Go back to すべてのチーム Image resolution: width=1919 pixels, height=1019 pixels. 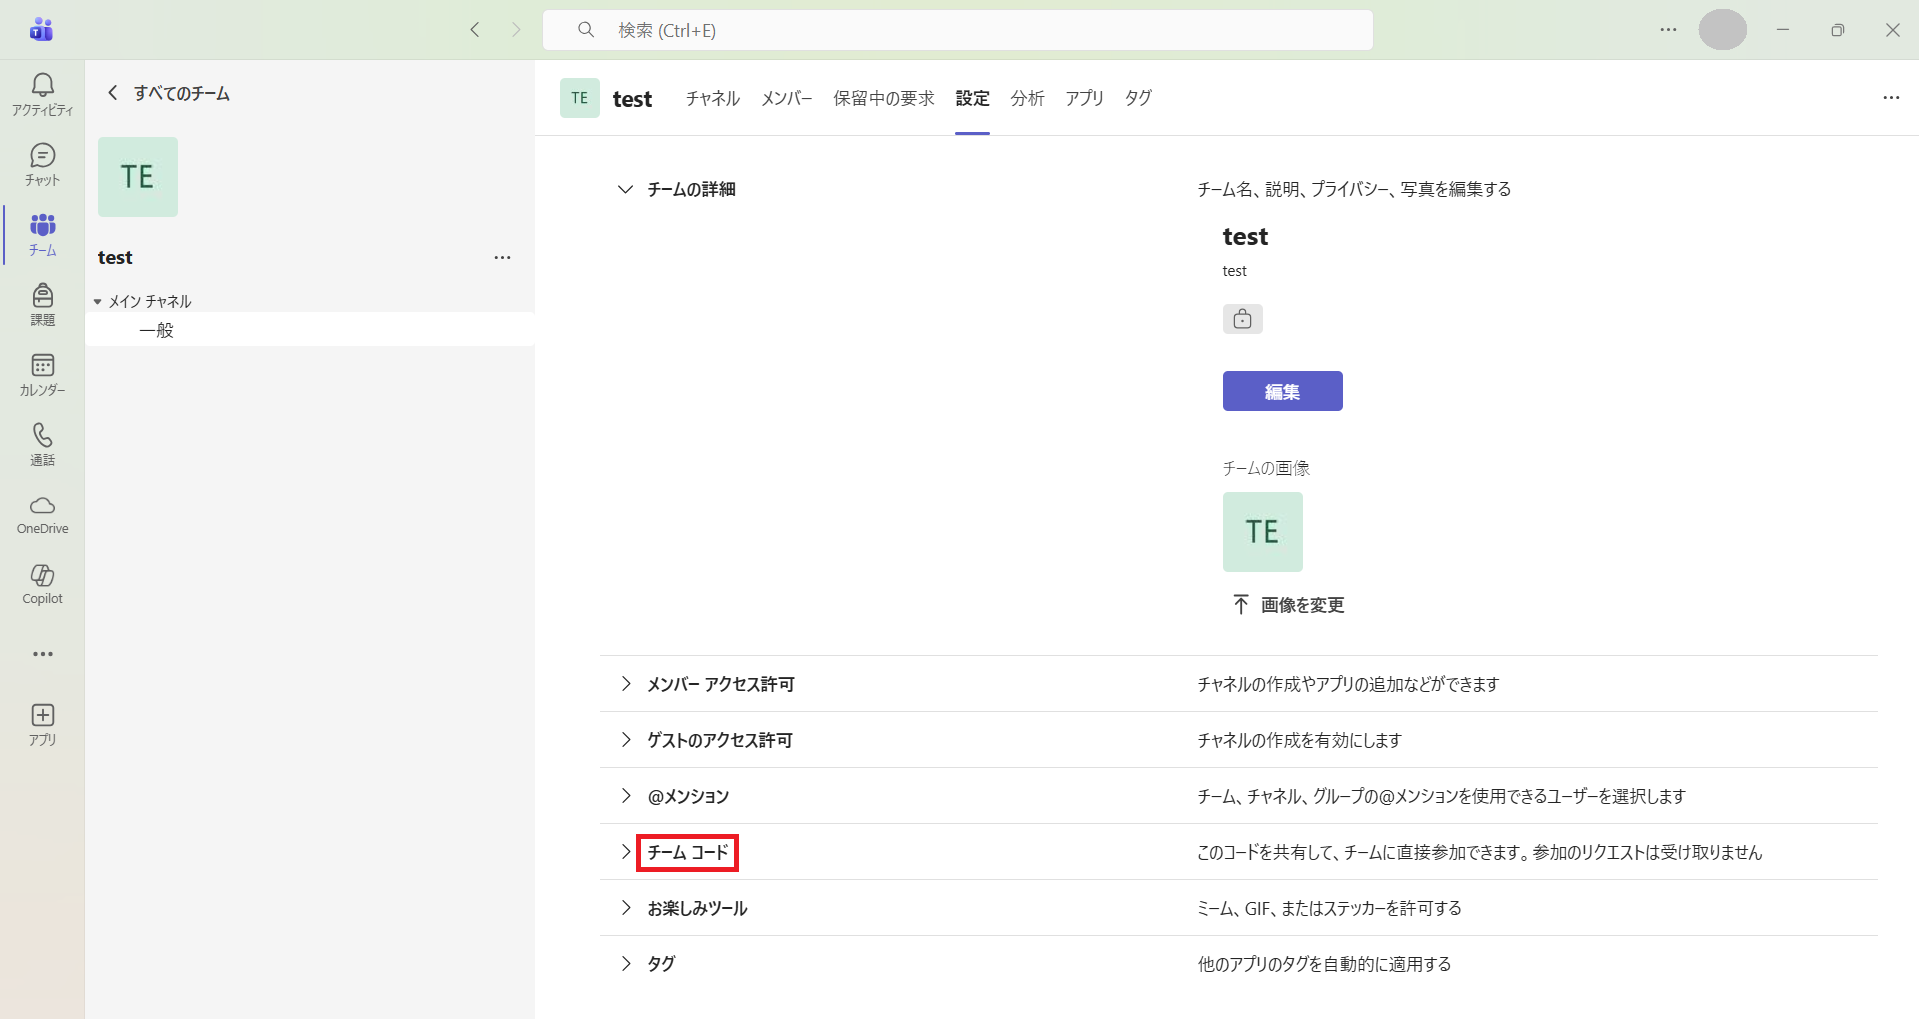click(168, 93)
